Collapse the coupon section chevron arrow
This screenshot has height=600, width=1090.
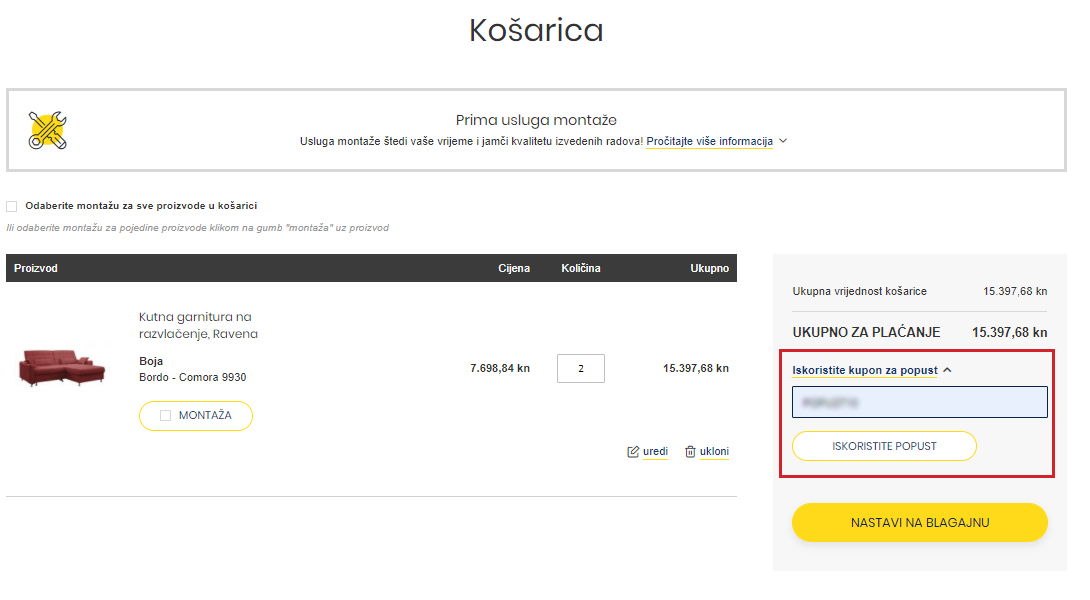click(x=947, y=370)
